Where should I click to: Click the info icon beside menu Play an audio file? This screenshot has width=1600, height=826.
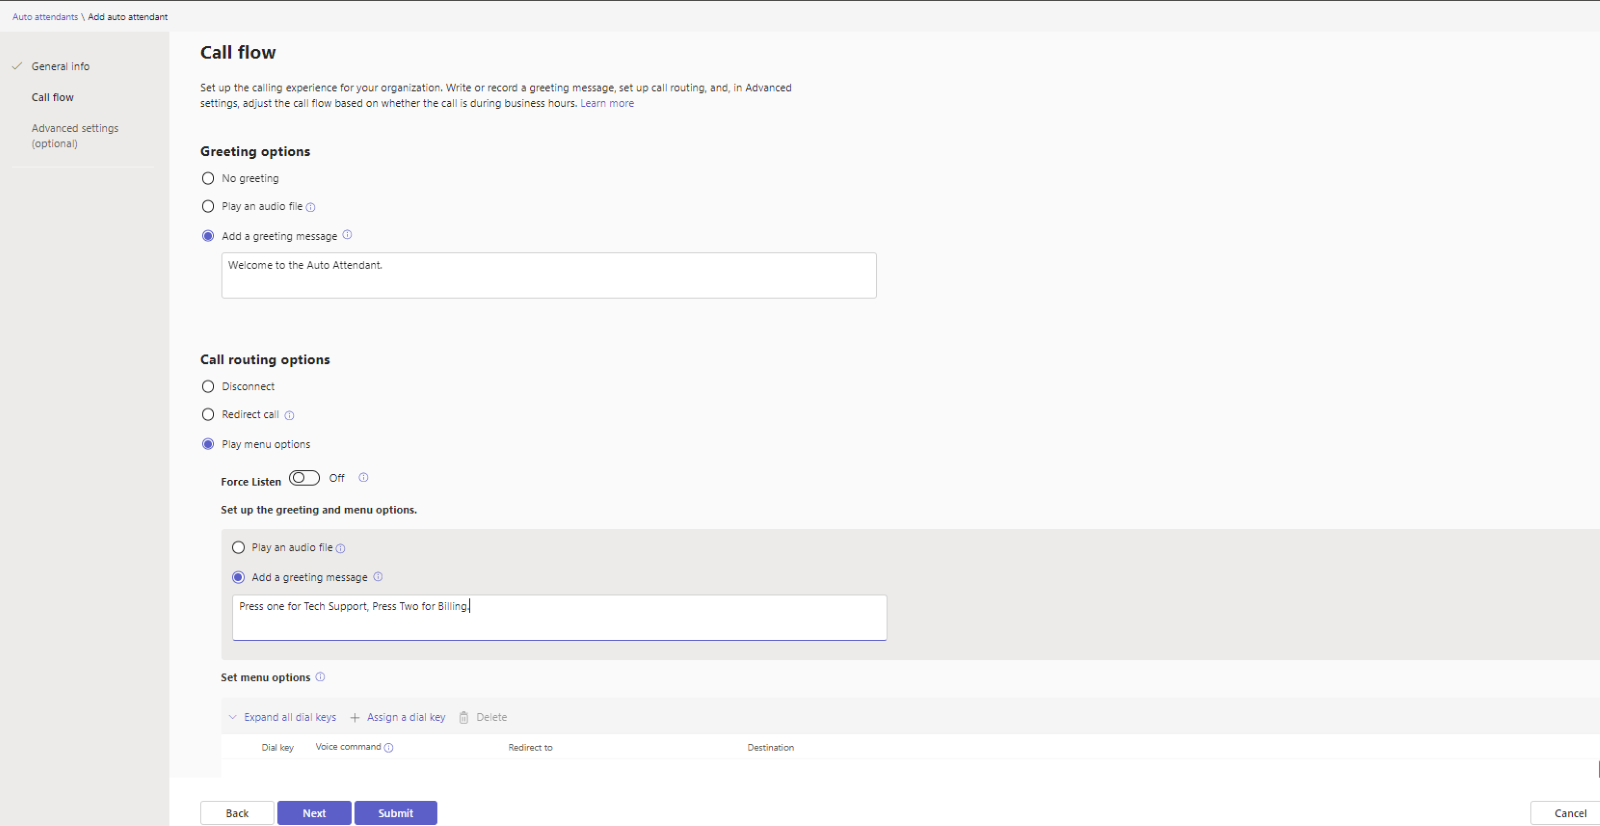tap(340, 548)
